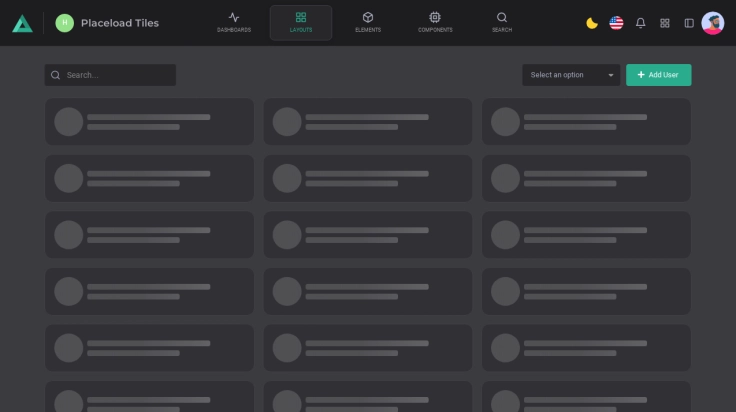Viewport: 736px width, 412px height.
Task: Click the magnifier icon inside search box
Action: pos(56,75)
